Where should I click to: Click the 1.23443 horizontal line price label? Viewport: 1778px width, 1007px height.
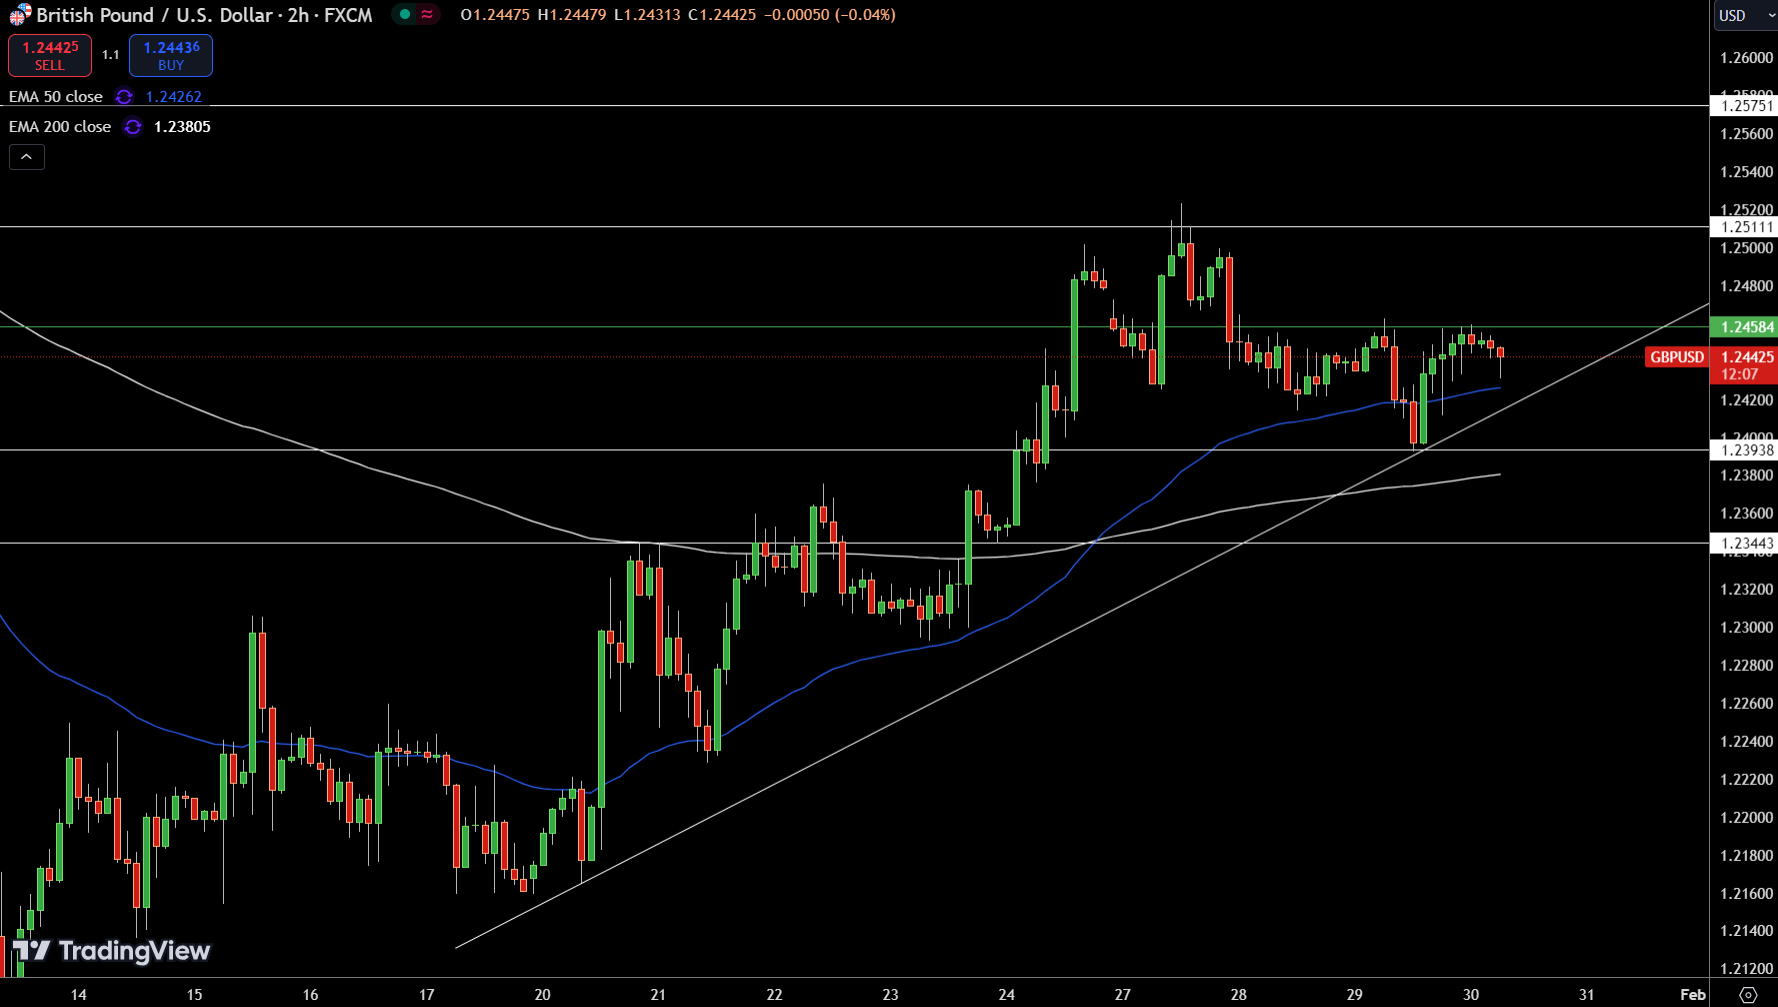tap(1745, 544)
